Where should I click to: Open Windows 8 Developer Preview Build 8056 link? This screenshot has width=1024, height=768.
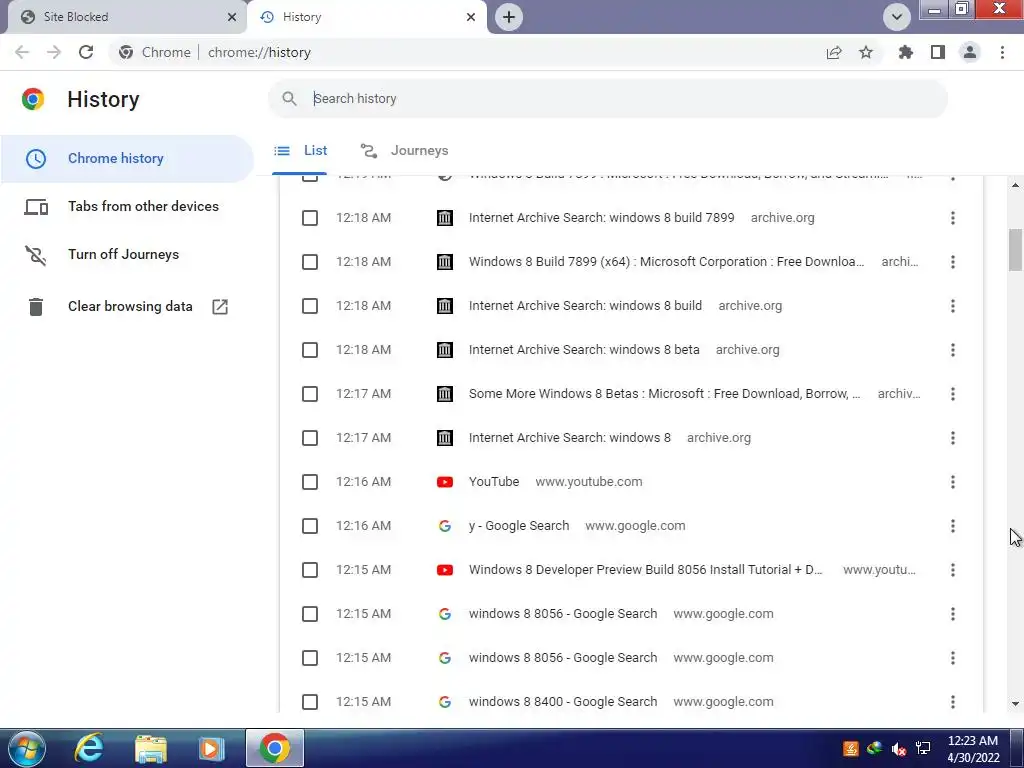[x=645, y=570]
